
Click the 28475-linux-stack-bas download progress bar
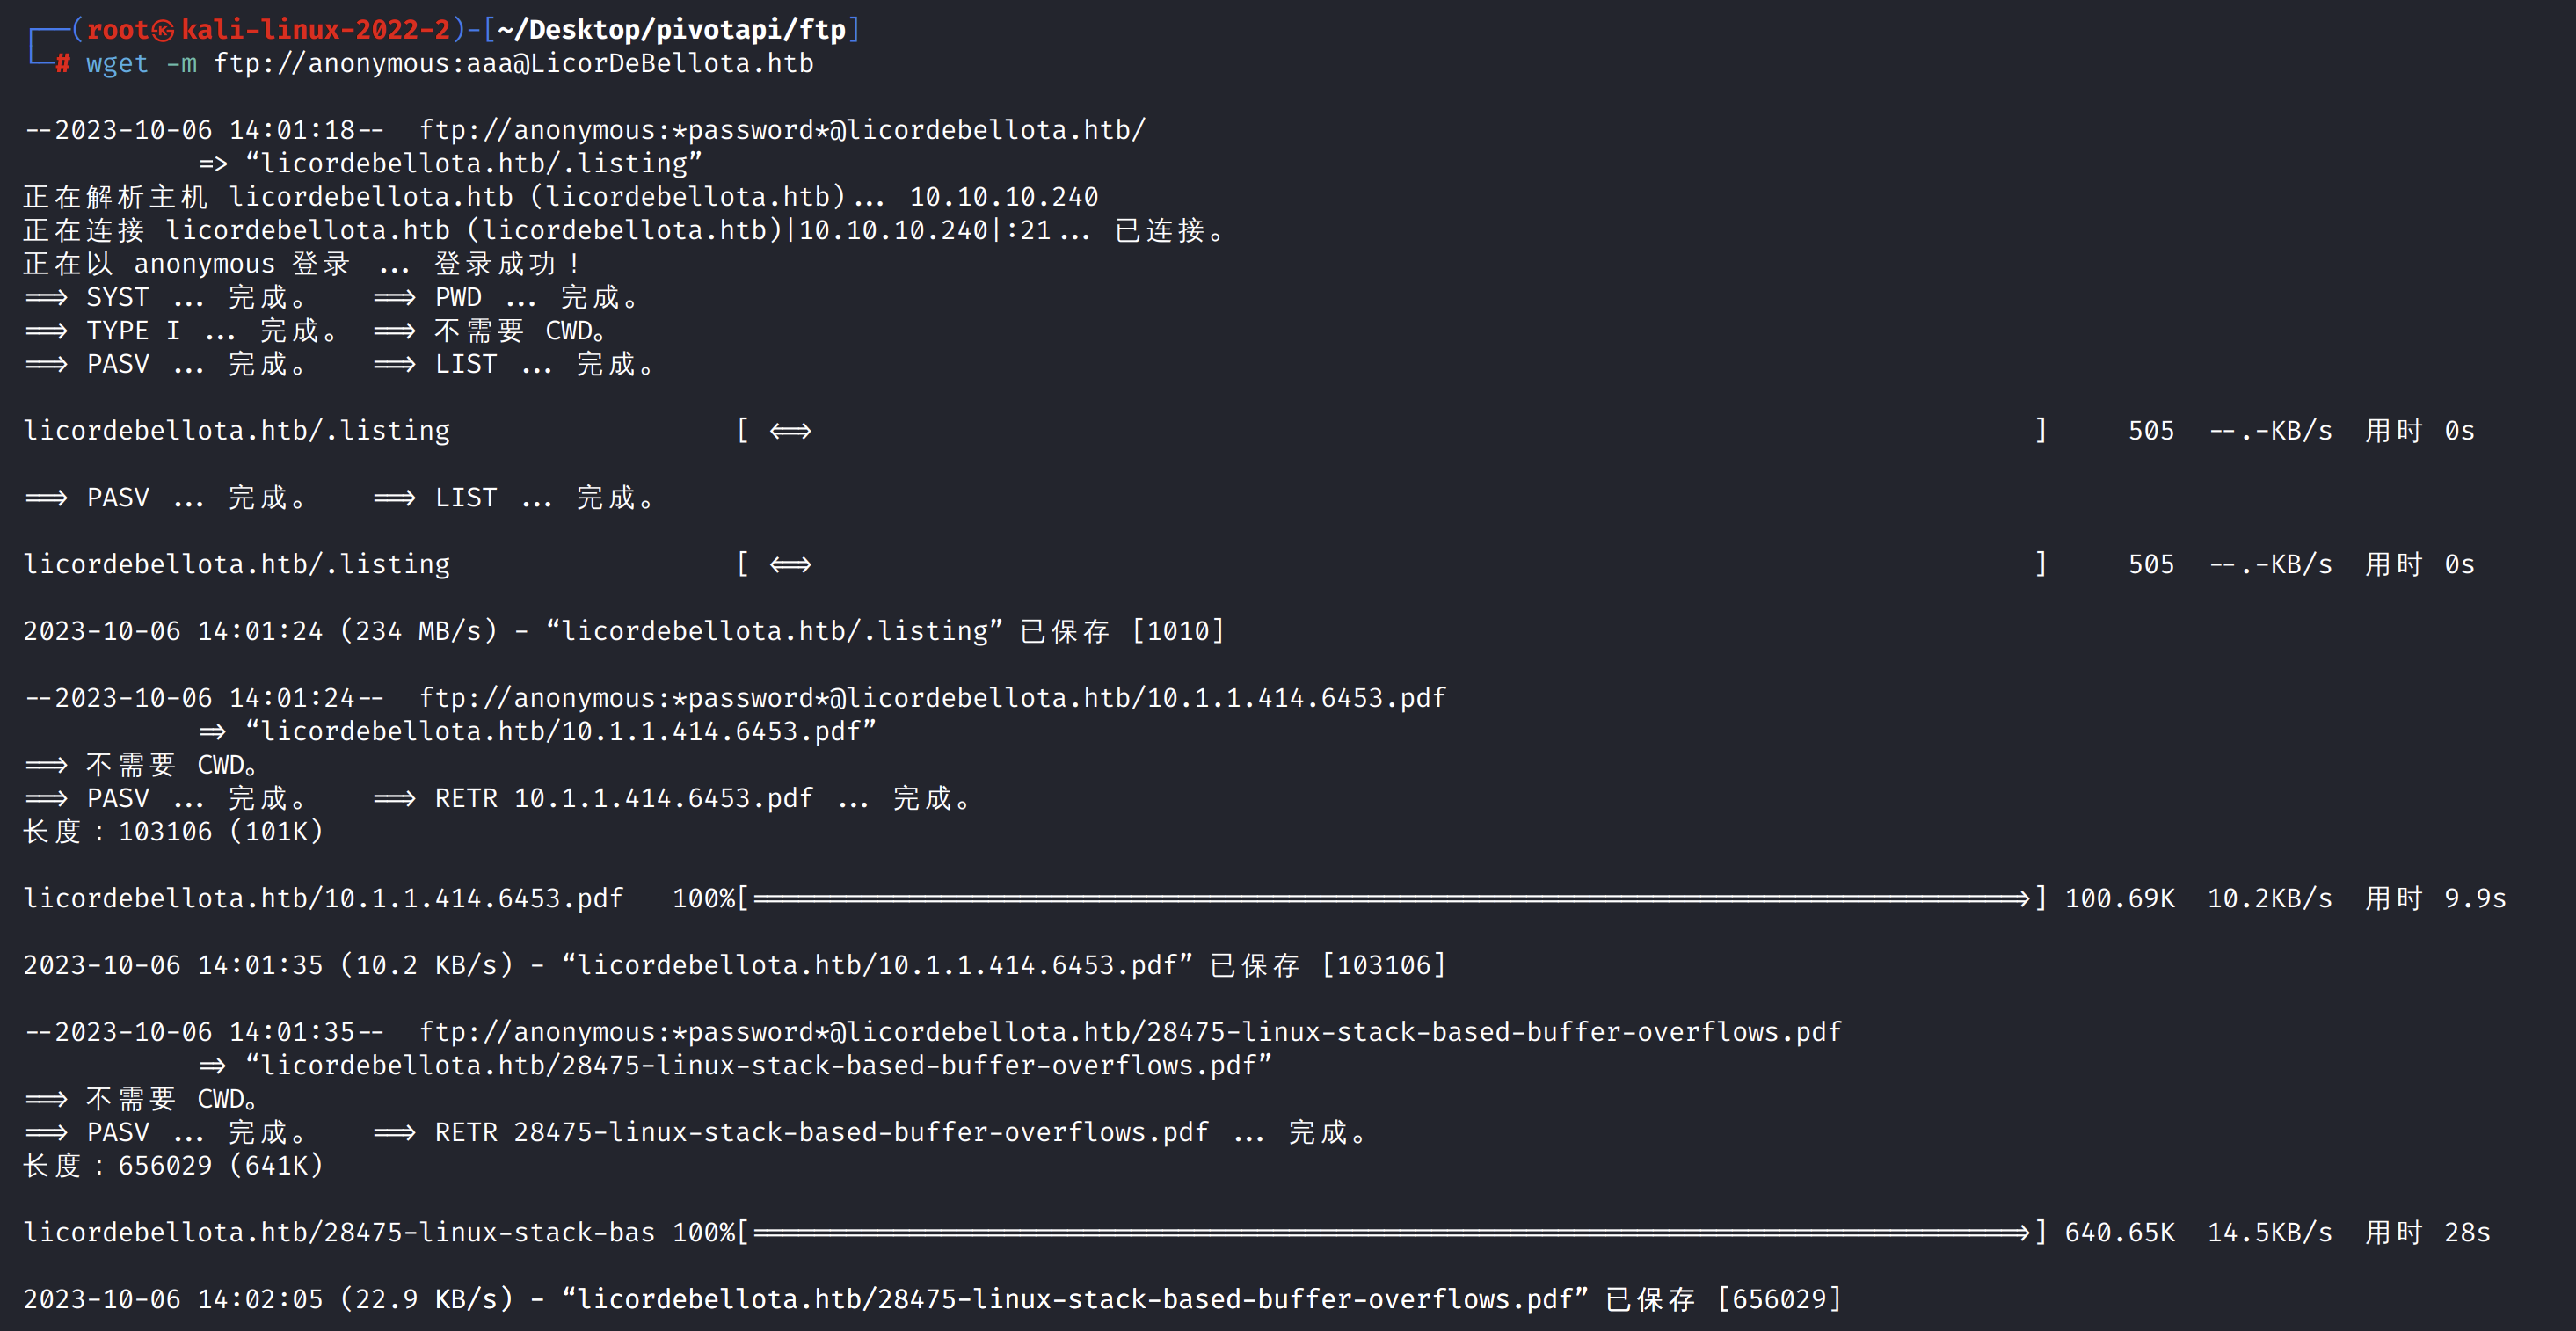point(1390,1233)
